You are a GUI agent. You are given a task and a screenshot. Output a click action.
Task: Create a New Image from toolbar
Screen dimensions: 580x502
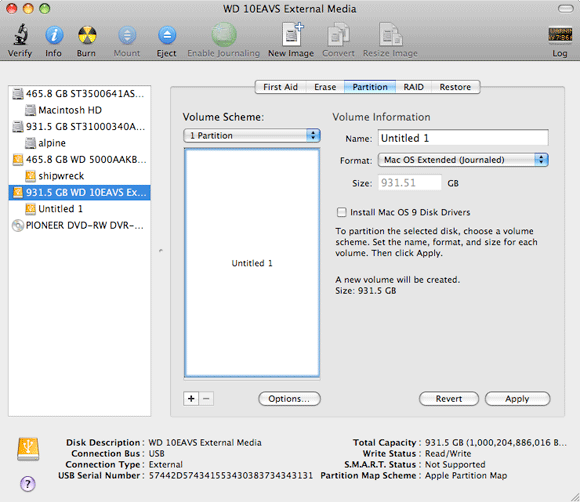[x=292, y=34]
